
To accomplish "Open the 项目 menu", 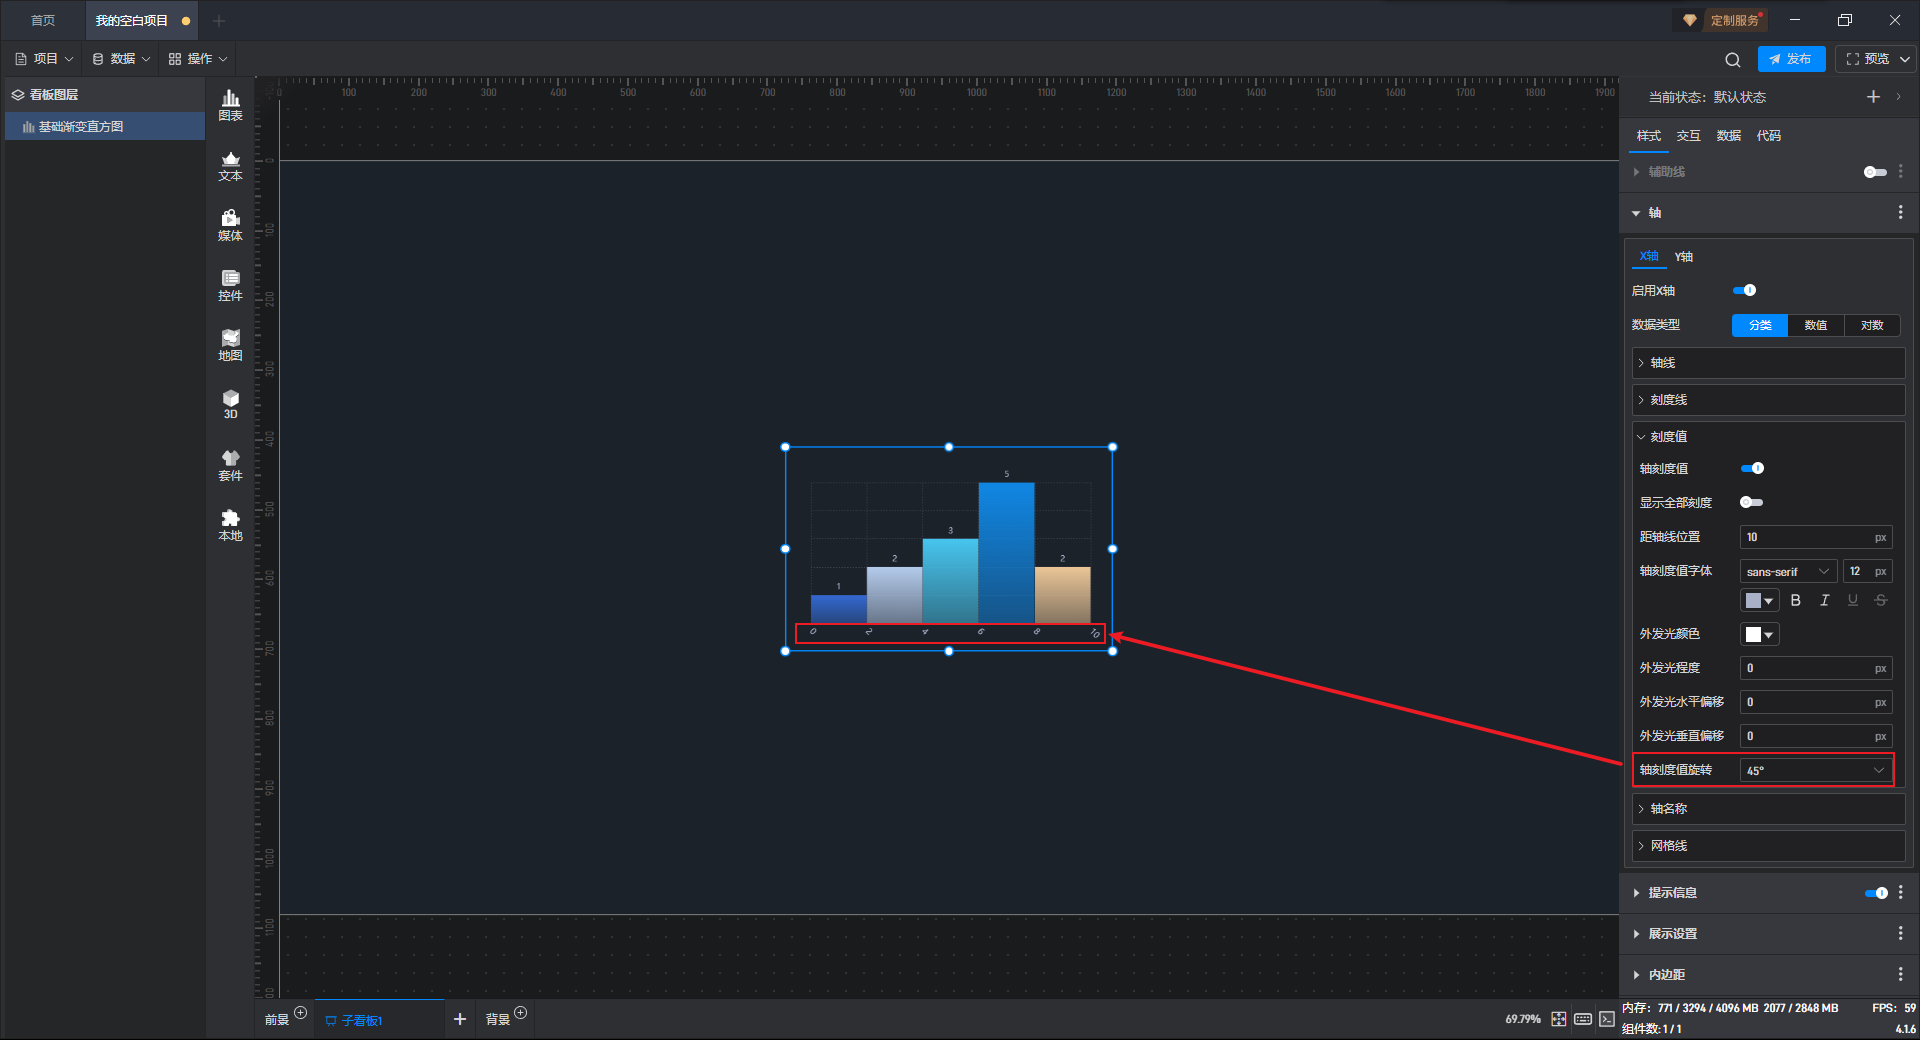I will pos(44,59).
